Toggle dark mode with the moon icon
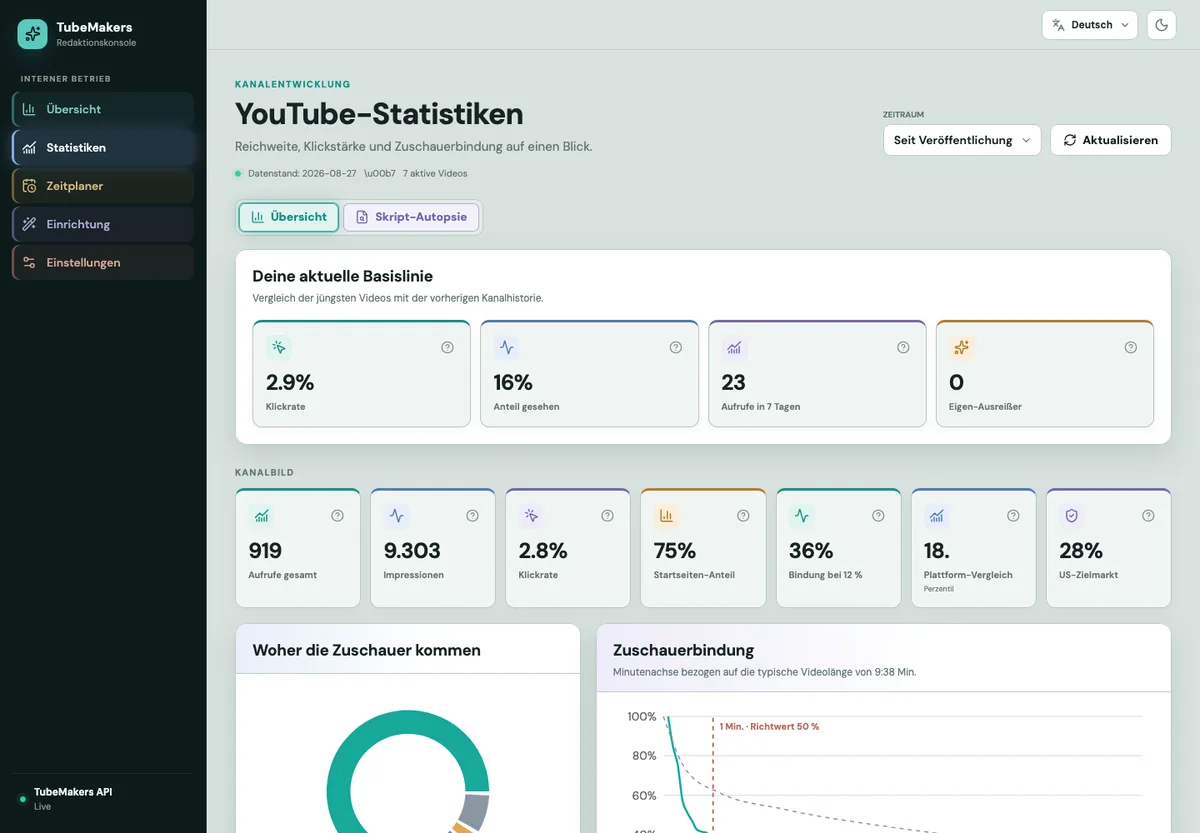 point(1162,25)
